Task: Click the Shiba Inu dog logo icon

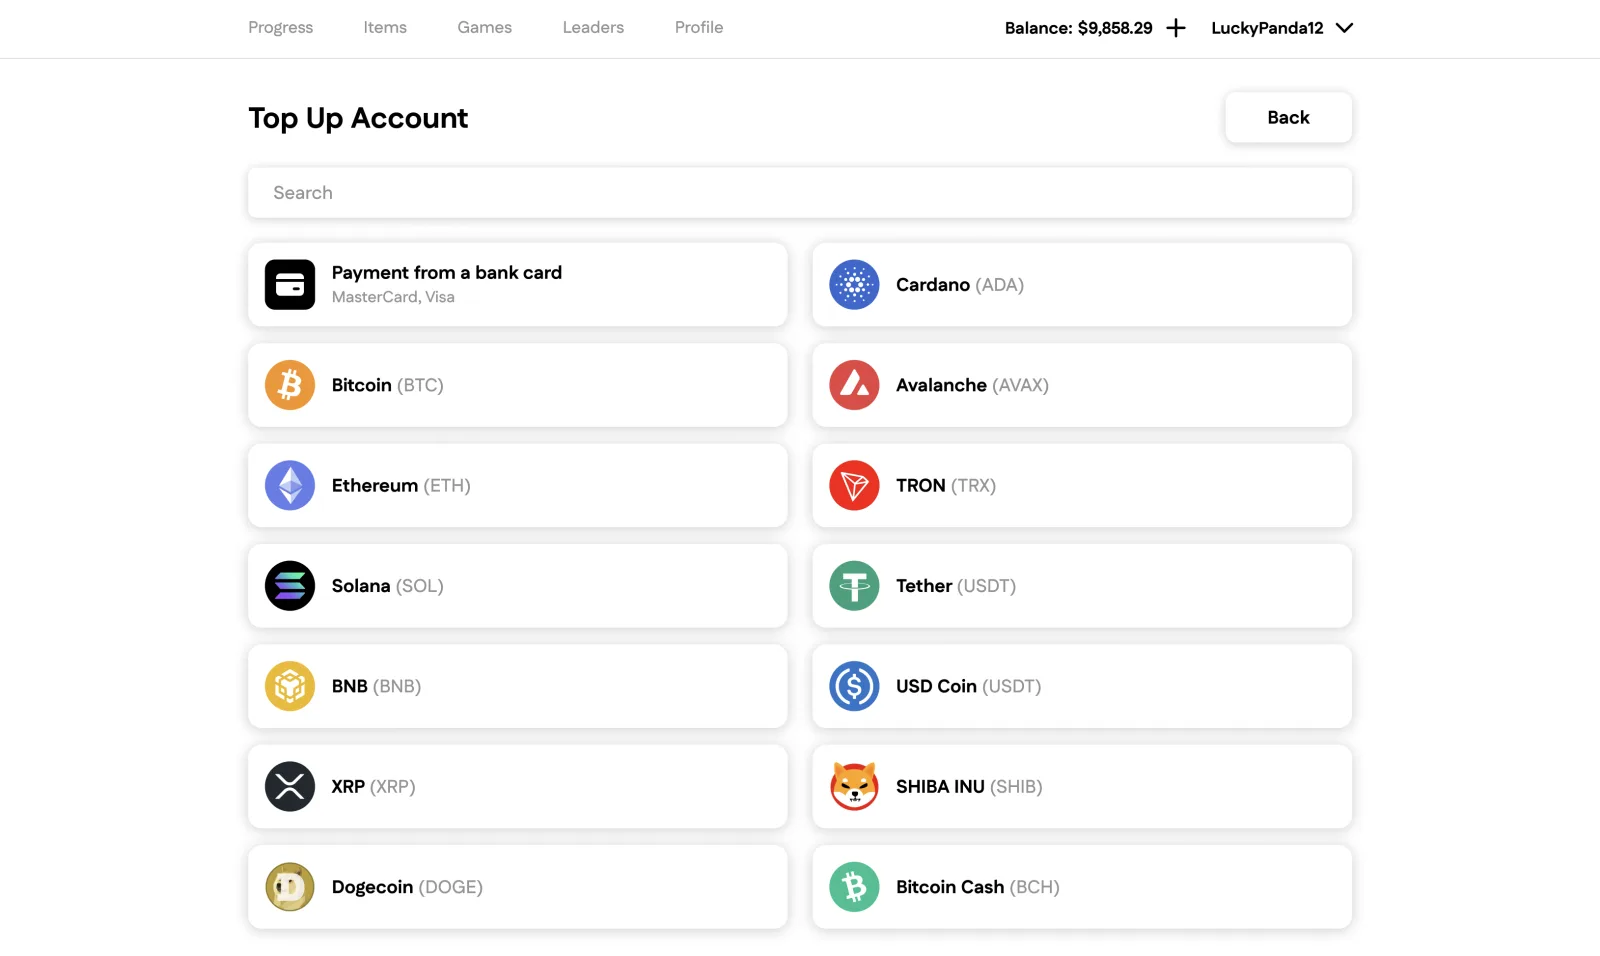Action: click(854, 787)
